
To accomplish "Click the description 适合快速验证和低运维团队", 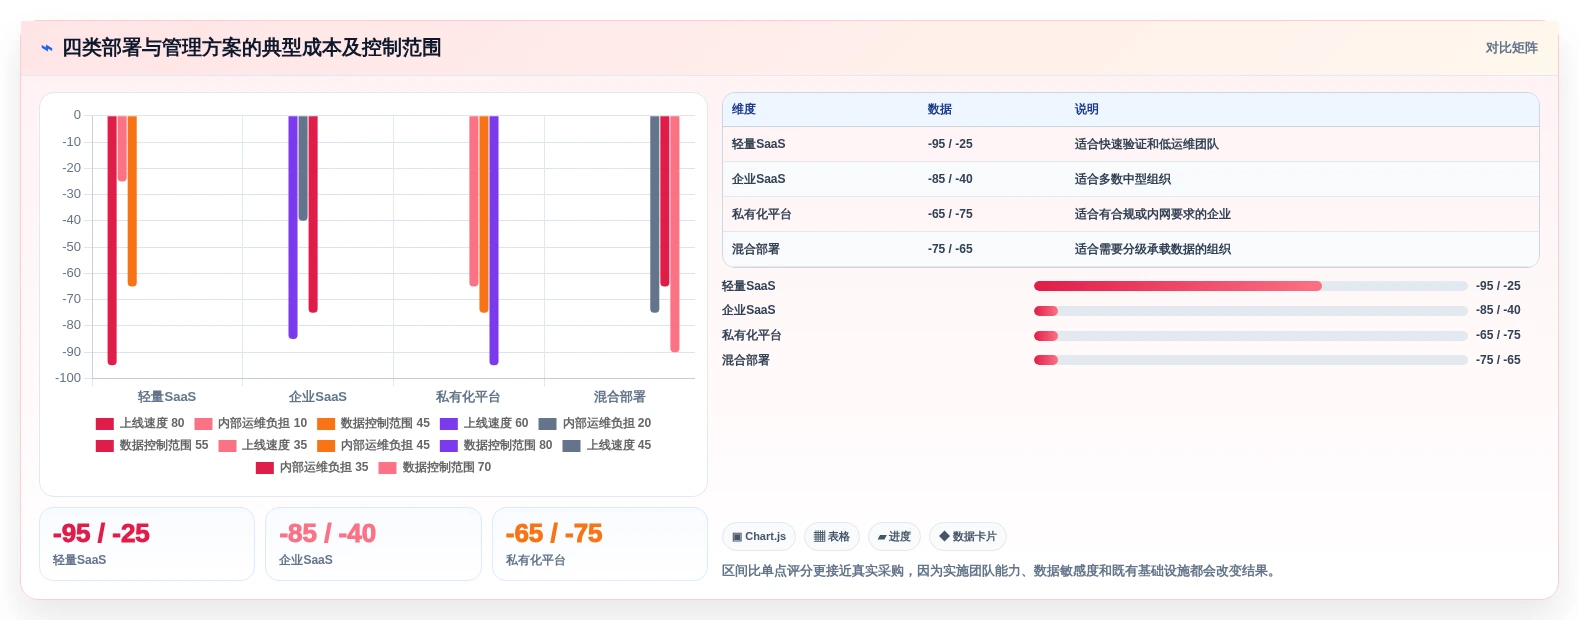I will (1147, 144).
